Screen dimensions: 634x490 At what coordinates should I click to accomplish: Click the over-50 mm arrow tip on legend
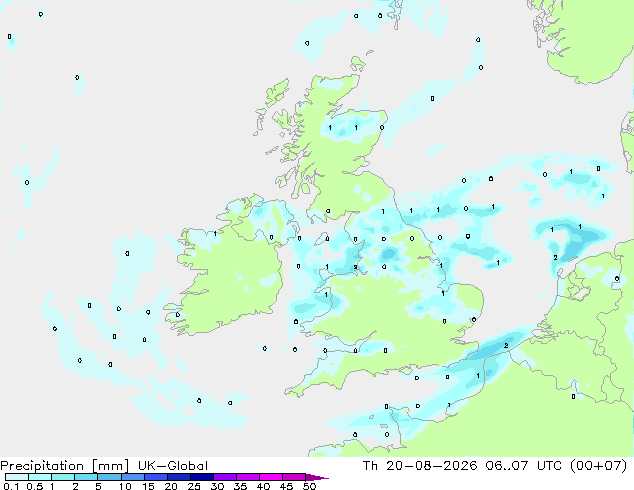coord(317,477)
